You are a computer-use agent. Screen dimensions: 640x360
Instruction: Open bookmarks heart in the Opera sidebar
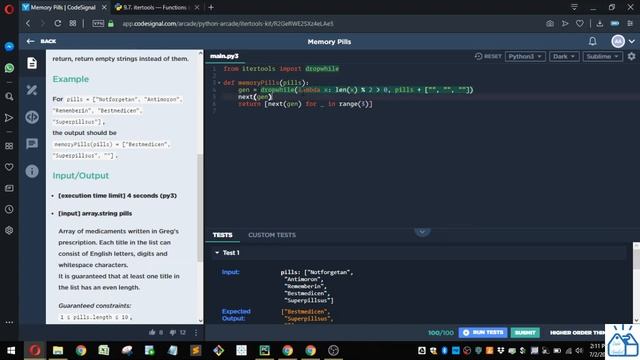(x=9, y=167)
